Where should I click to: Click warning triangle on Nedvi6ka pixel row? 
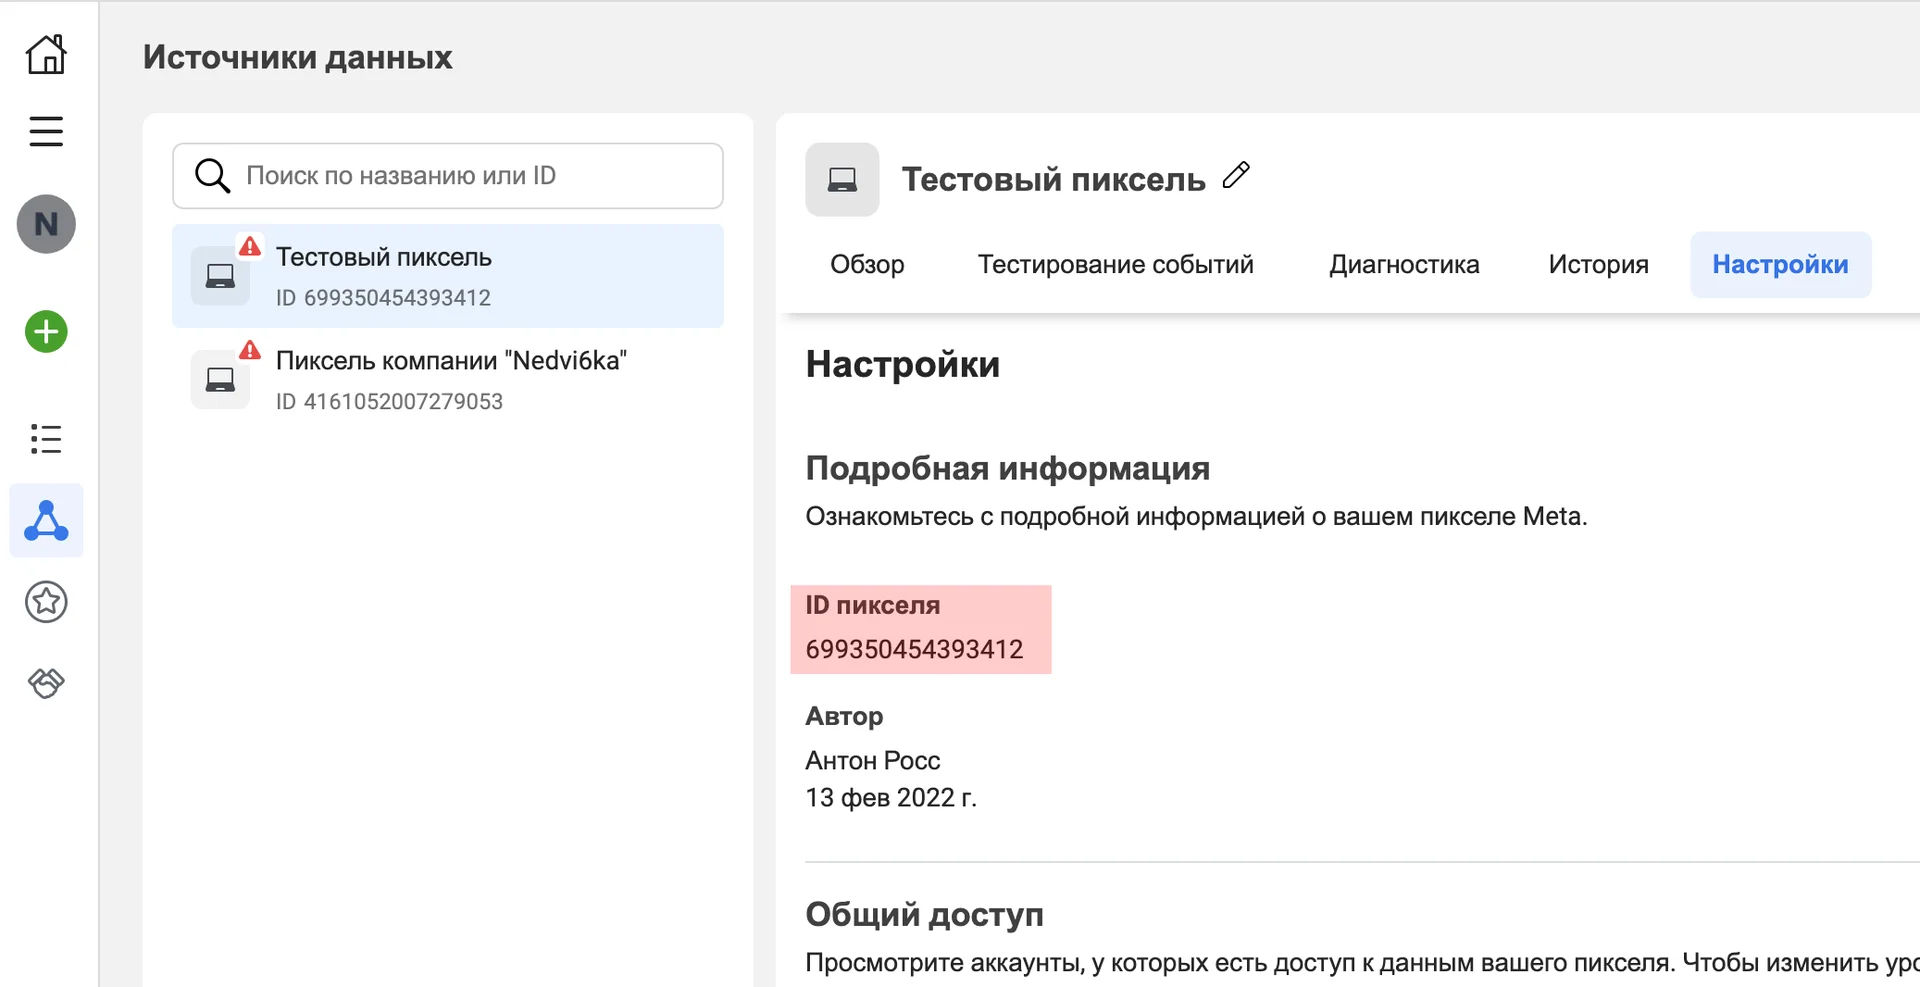coord(250,350)
